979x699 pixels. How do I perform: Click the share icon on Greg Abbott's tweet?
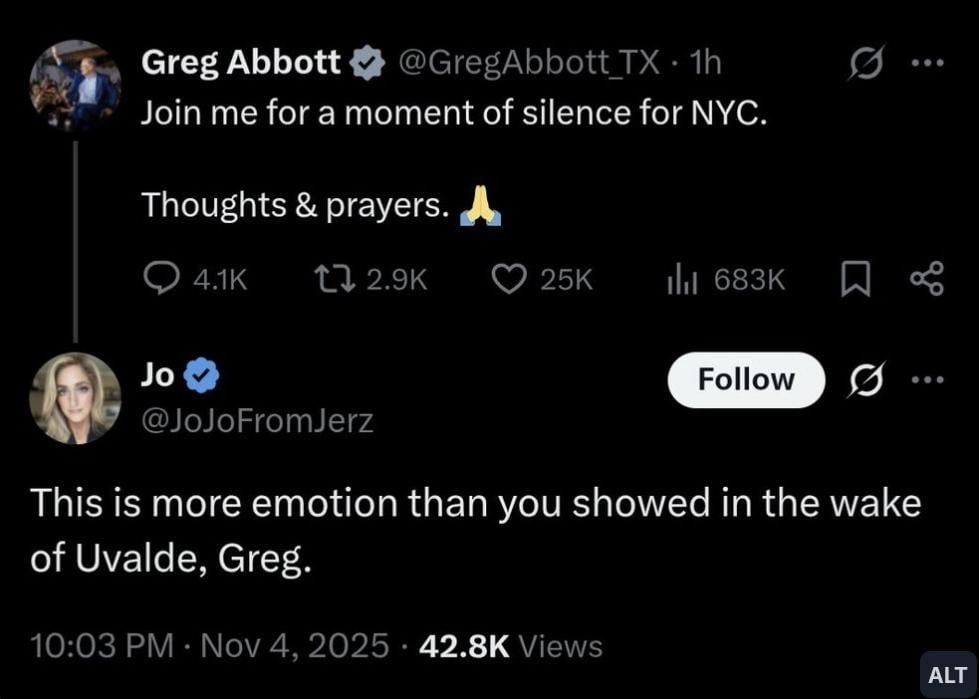point(926,279)
